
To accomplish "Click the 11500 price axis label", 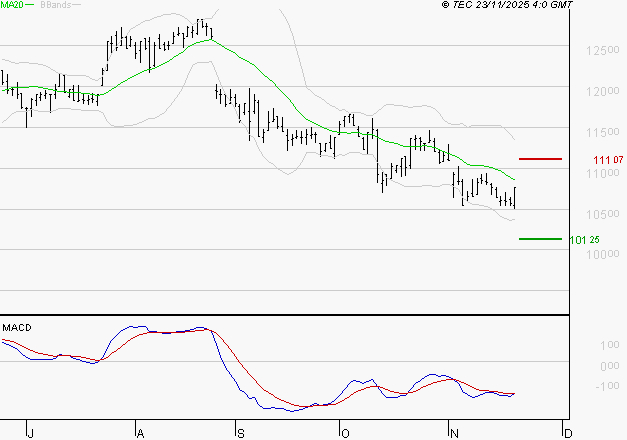I will pos(603,132).
